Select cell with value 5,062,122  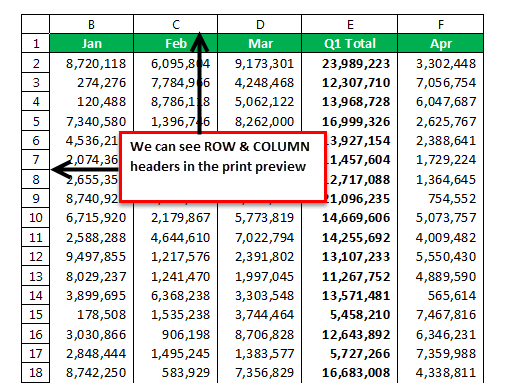259,101
